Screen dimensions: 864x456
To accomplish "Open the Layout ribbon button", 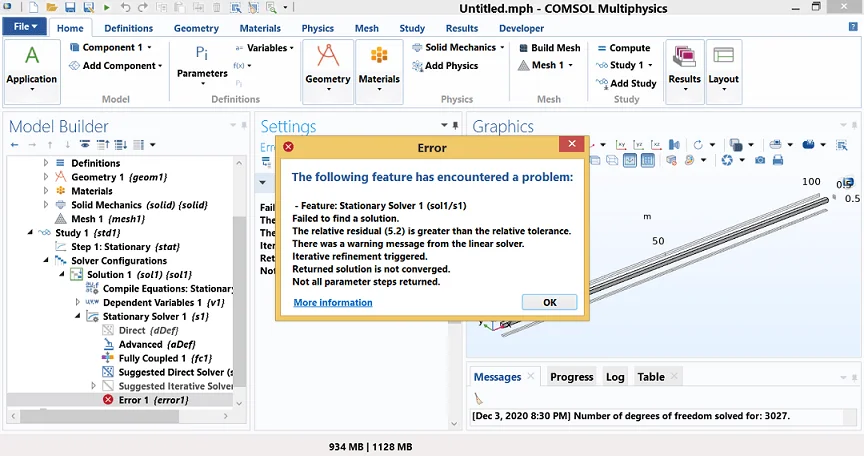I will (723, 72).
